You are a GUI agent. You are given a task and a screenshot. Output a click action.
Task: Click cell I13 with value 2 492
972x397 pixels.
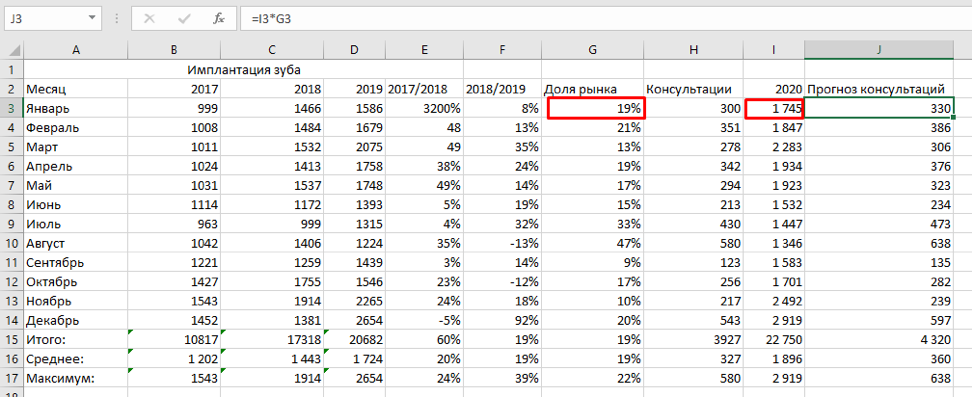(x=774, y=301)
